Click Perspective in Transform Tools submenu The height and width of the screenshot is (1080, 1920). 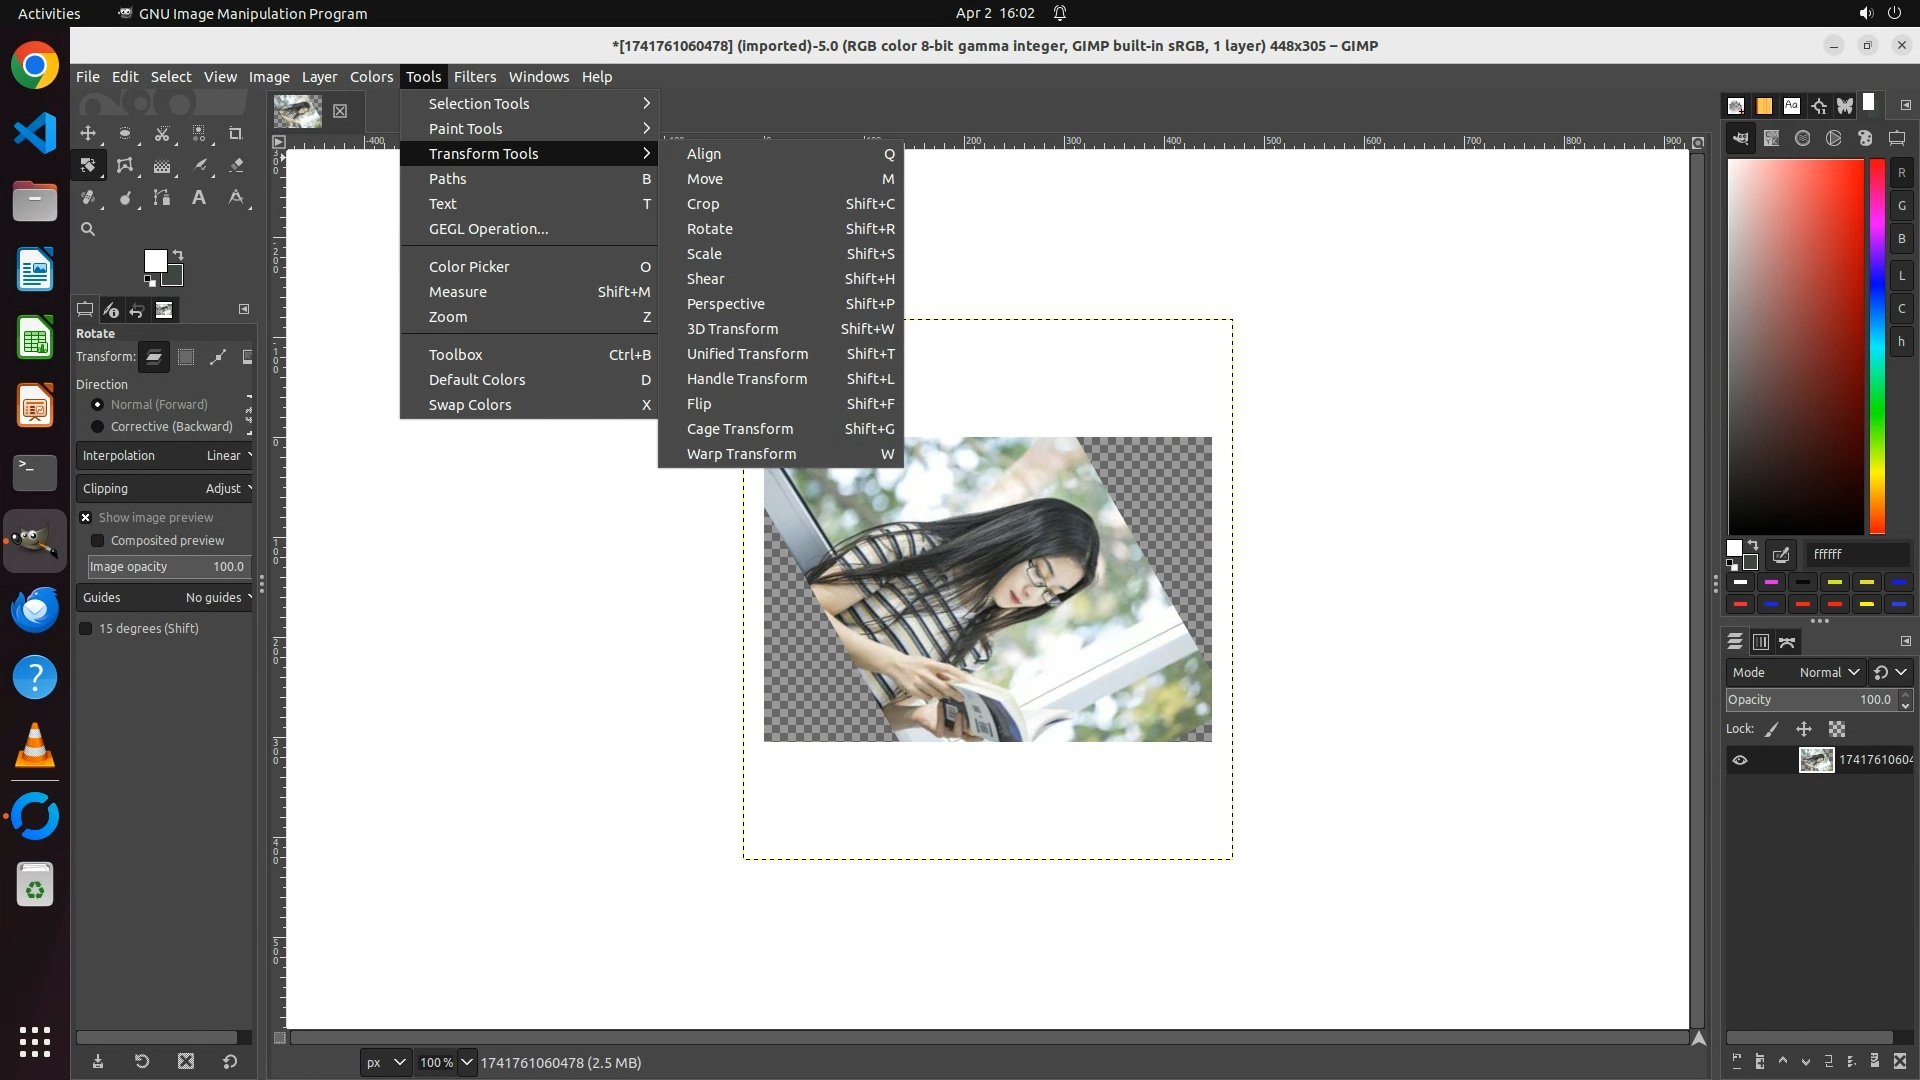tap(725, 304)
